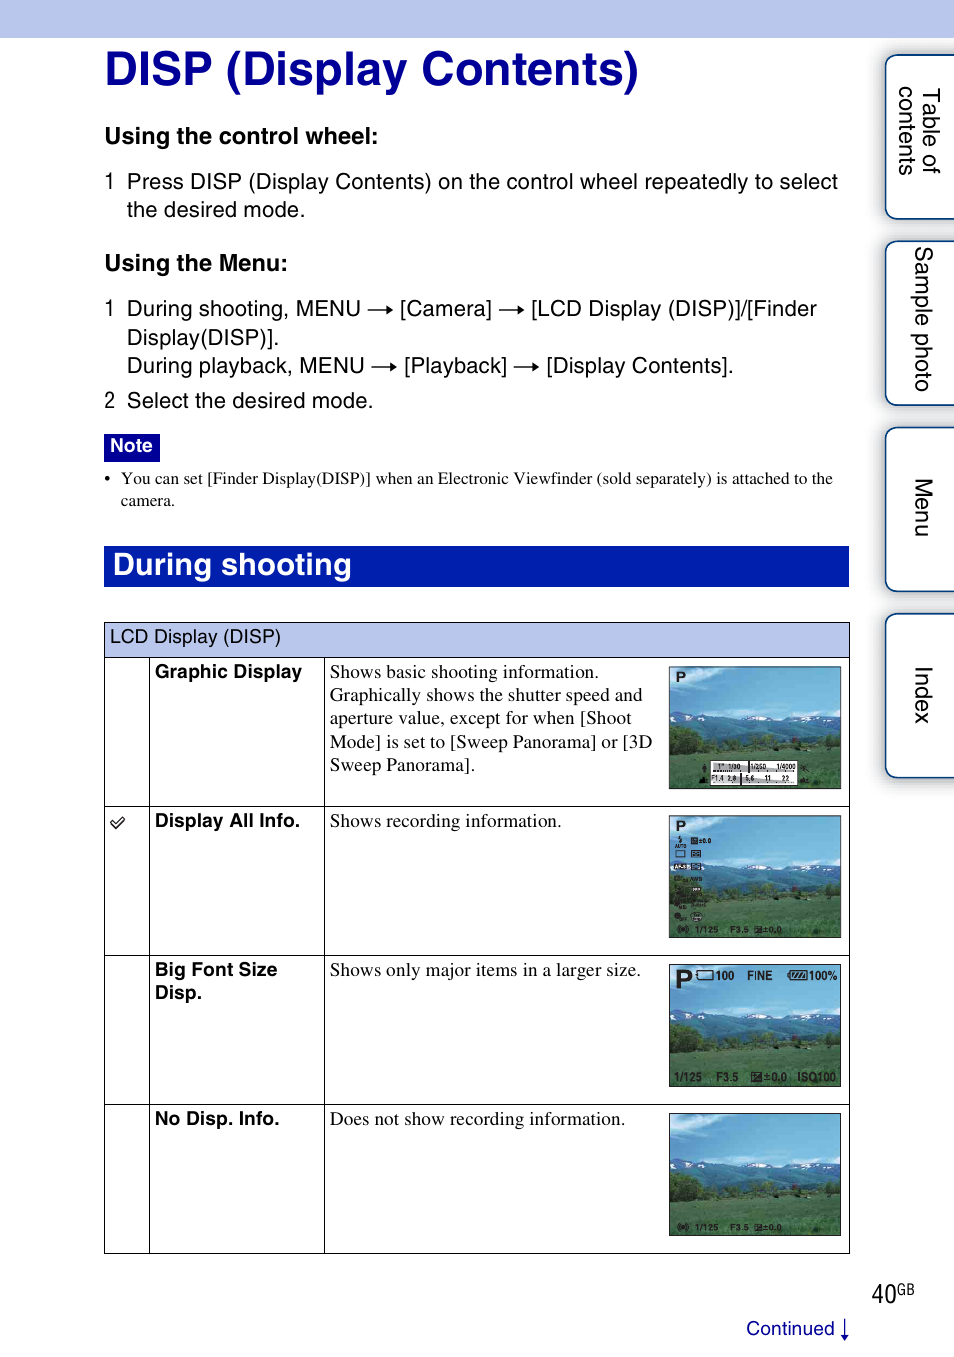Click the 'Select the desired mode.' step

(250, 401)
